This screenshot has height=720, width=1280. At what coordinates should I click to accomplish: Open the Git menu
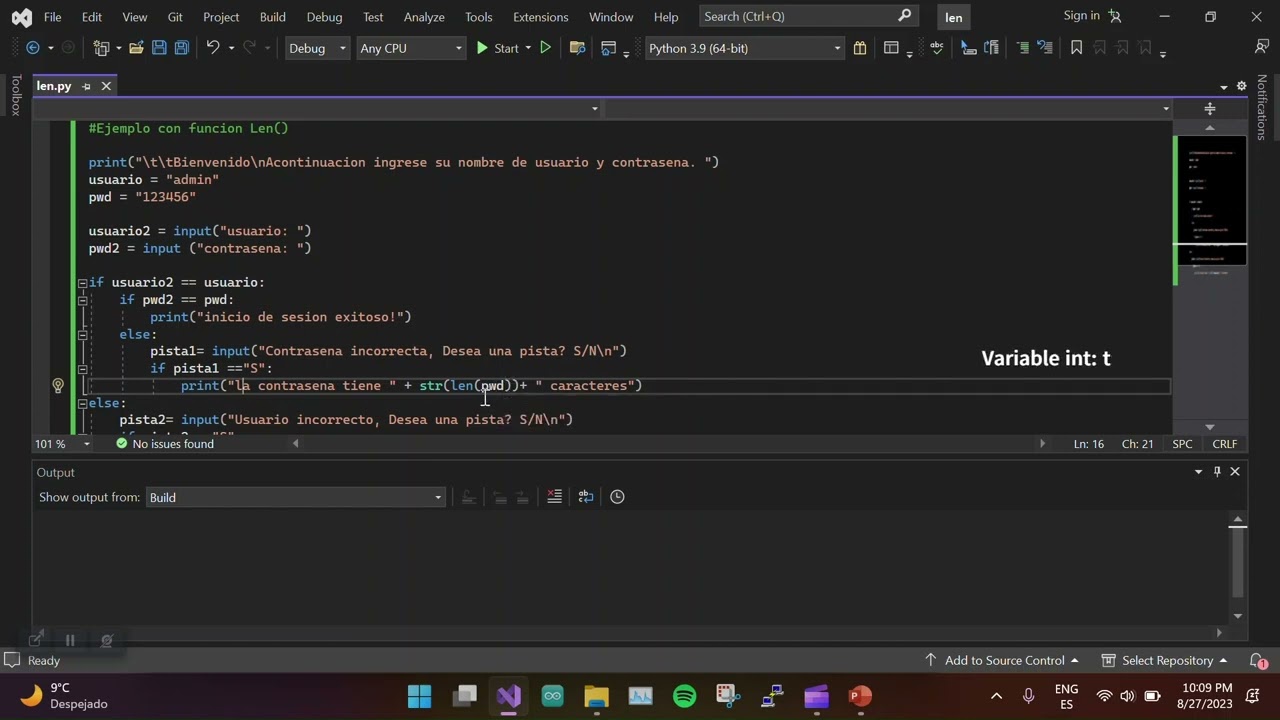175,17
